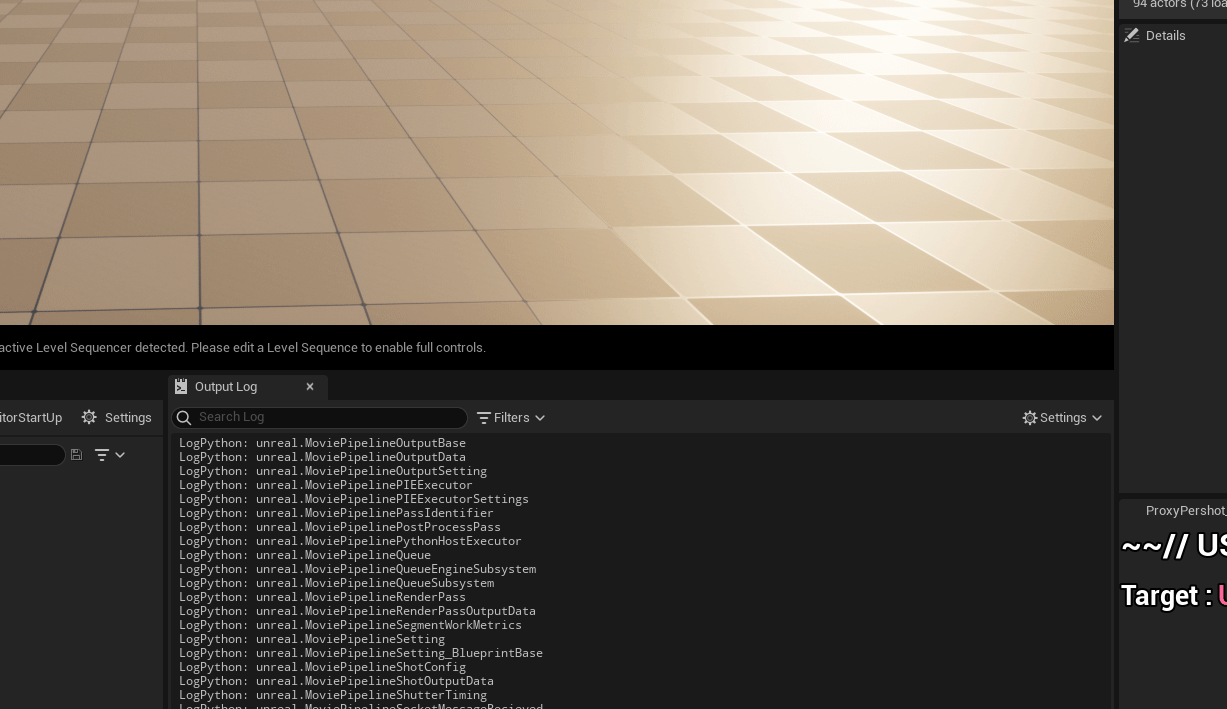Select log line MoviePipelinePythonHostExecutor

click(350, 541)
